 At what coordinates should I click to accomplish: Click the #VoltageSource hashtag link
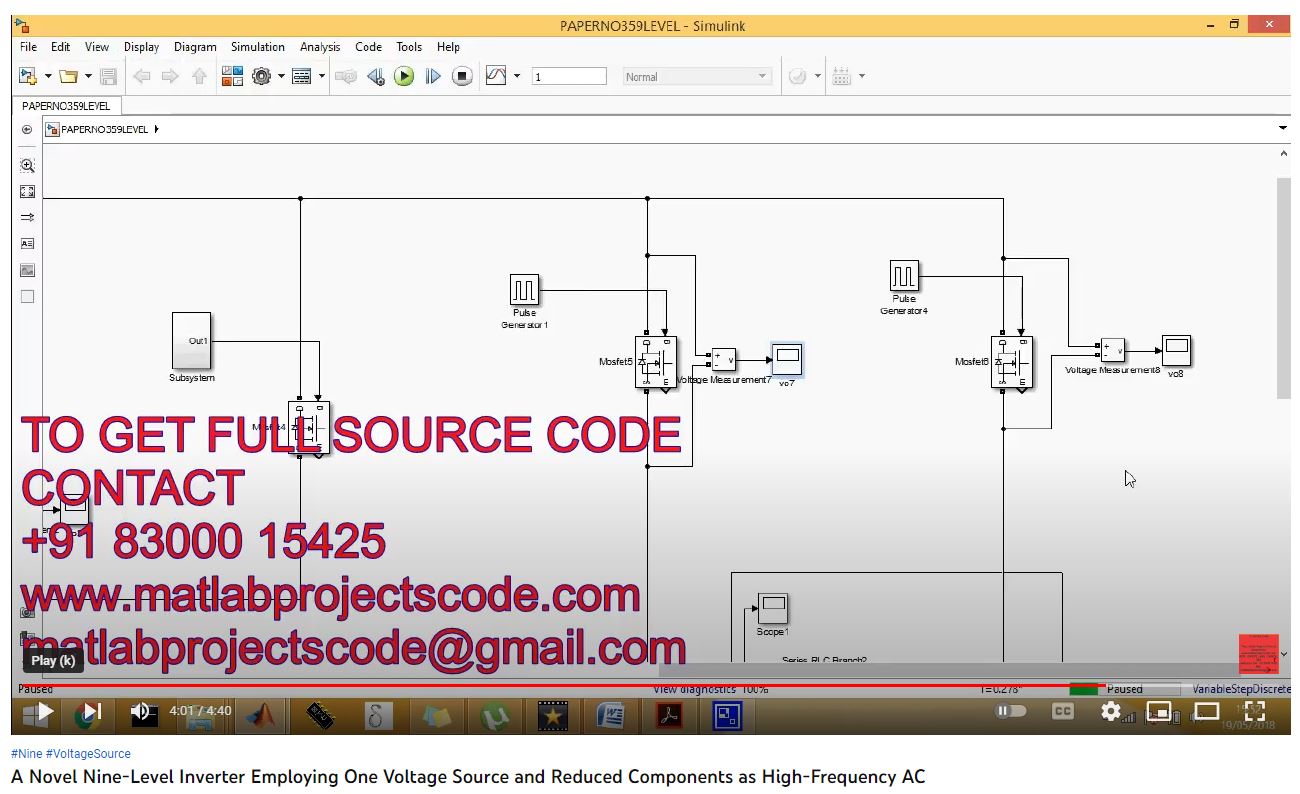coord(88,754)
